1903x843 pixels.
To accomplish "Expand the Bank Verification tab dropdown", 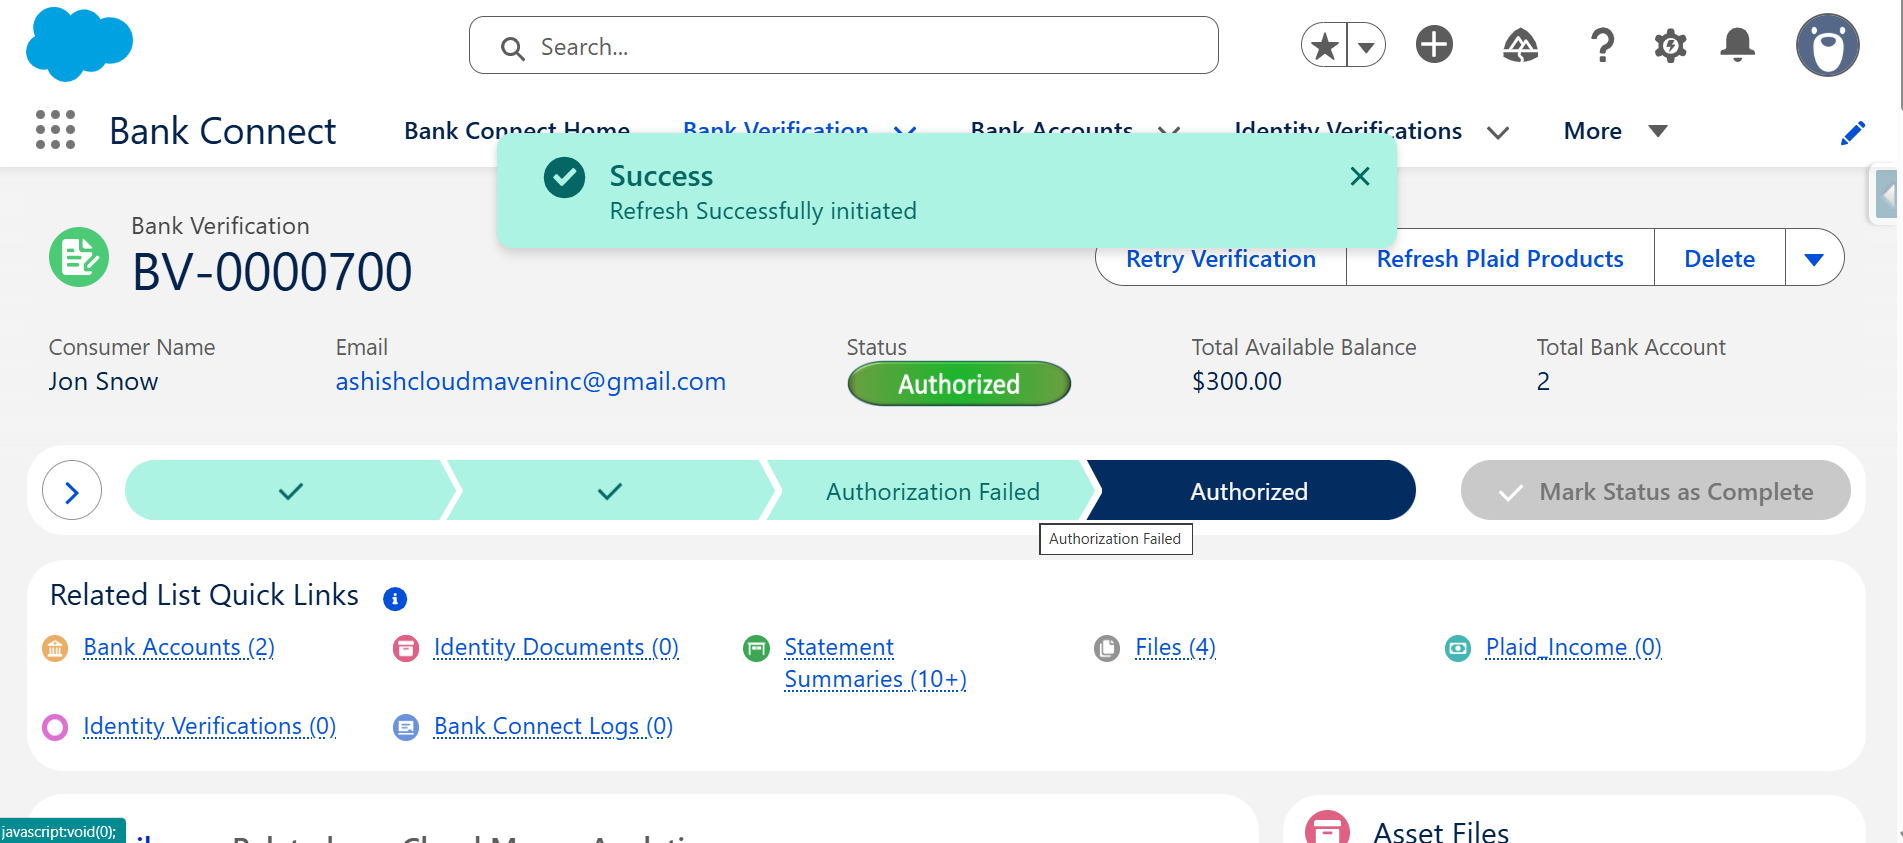I will [x=905, y=130].
